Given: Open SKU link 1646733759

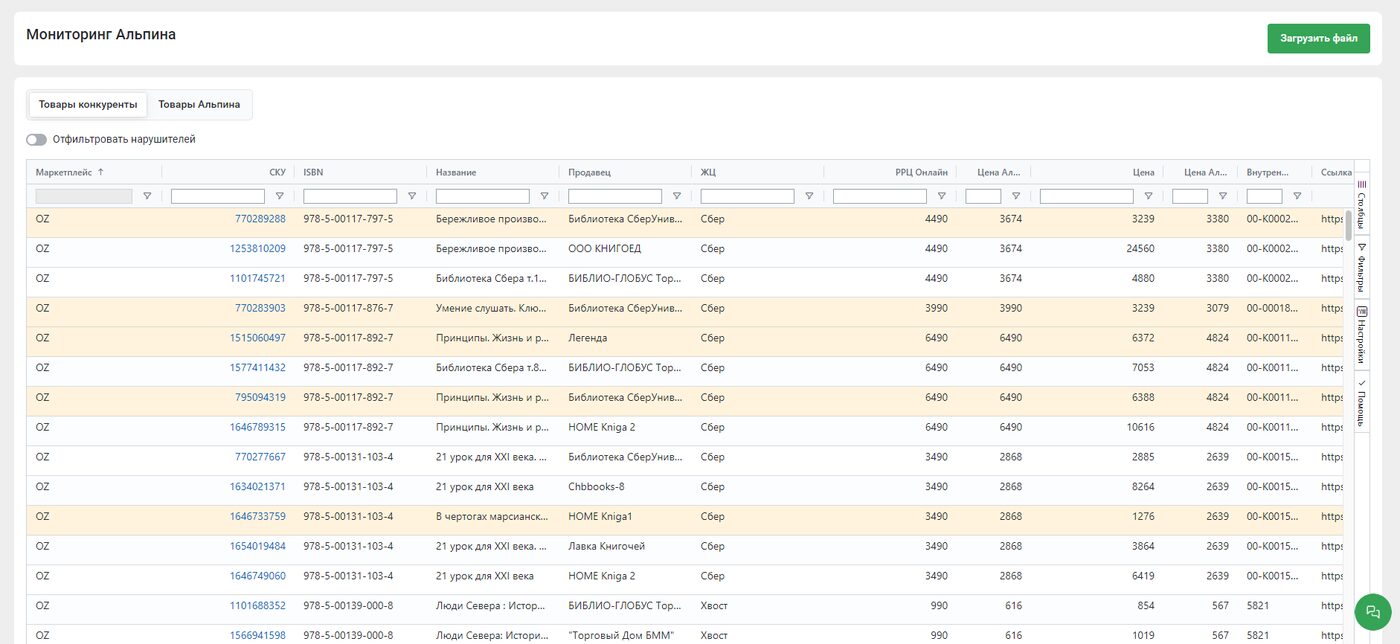Looking at the screenshot, I should (x=257, y=517).
